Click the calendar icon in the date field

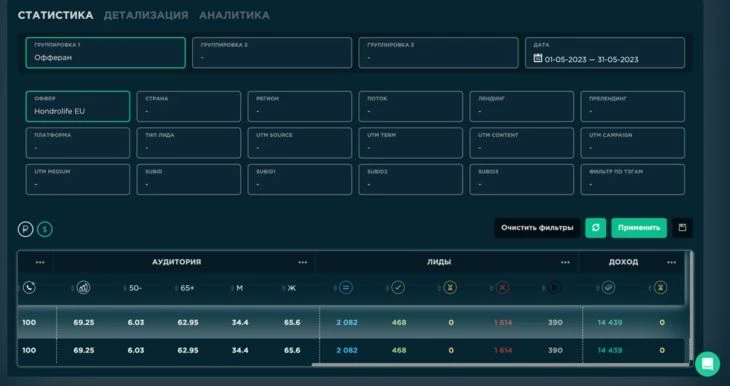tap(538, 58)
